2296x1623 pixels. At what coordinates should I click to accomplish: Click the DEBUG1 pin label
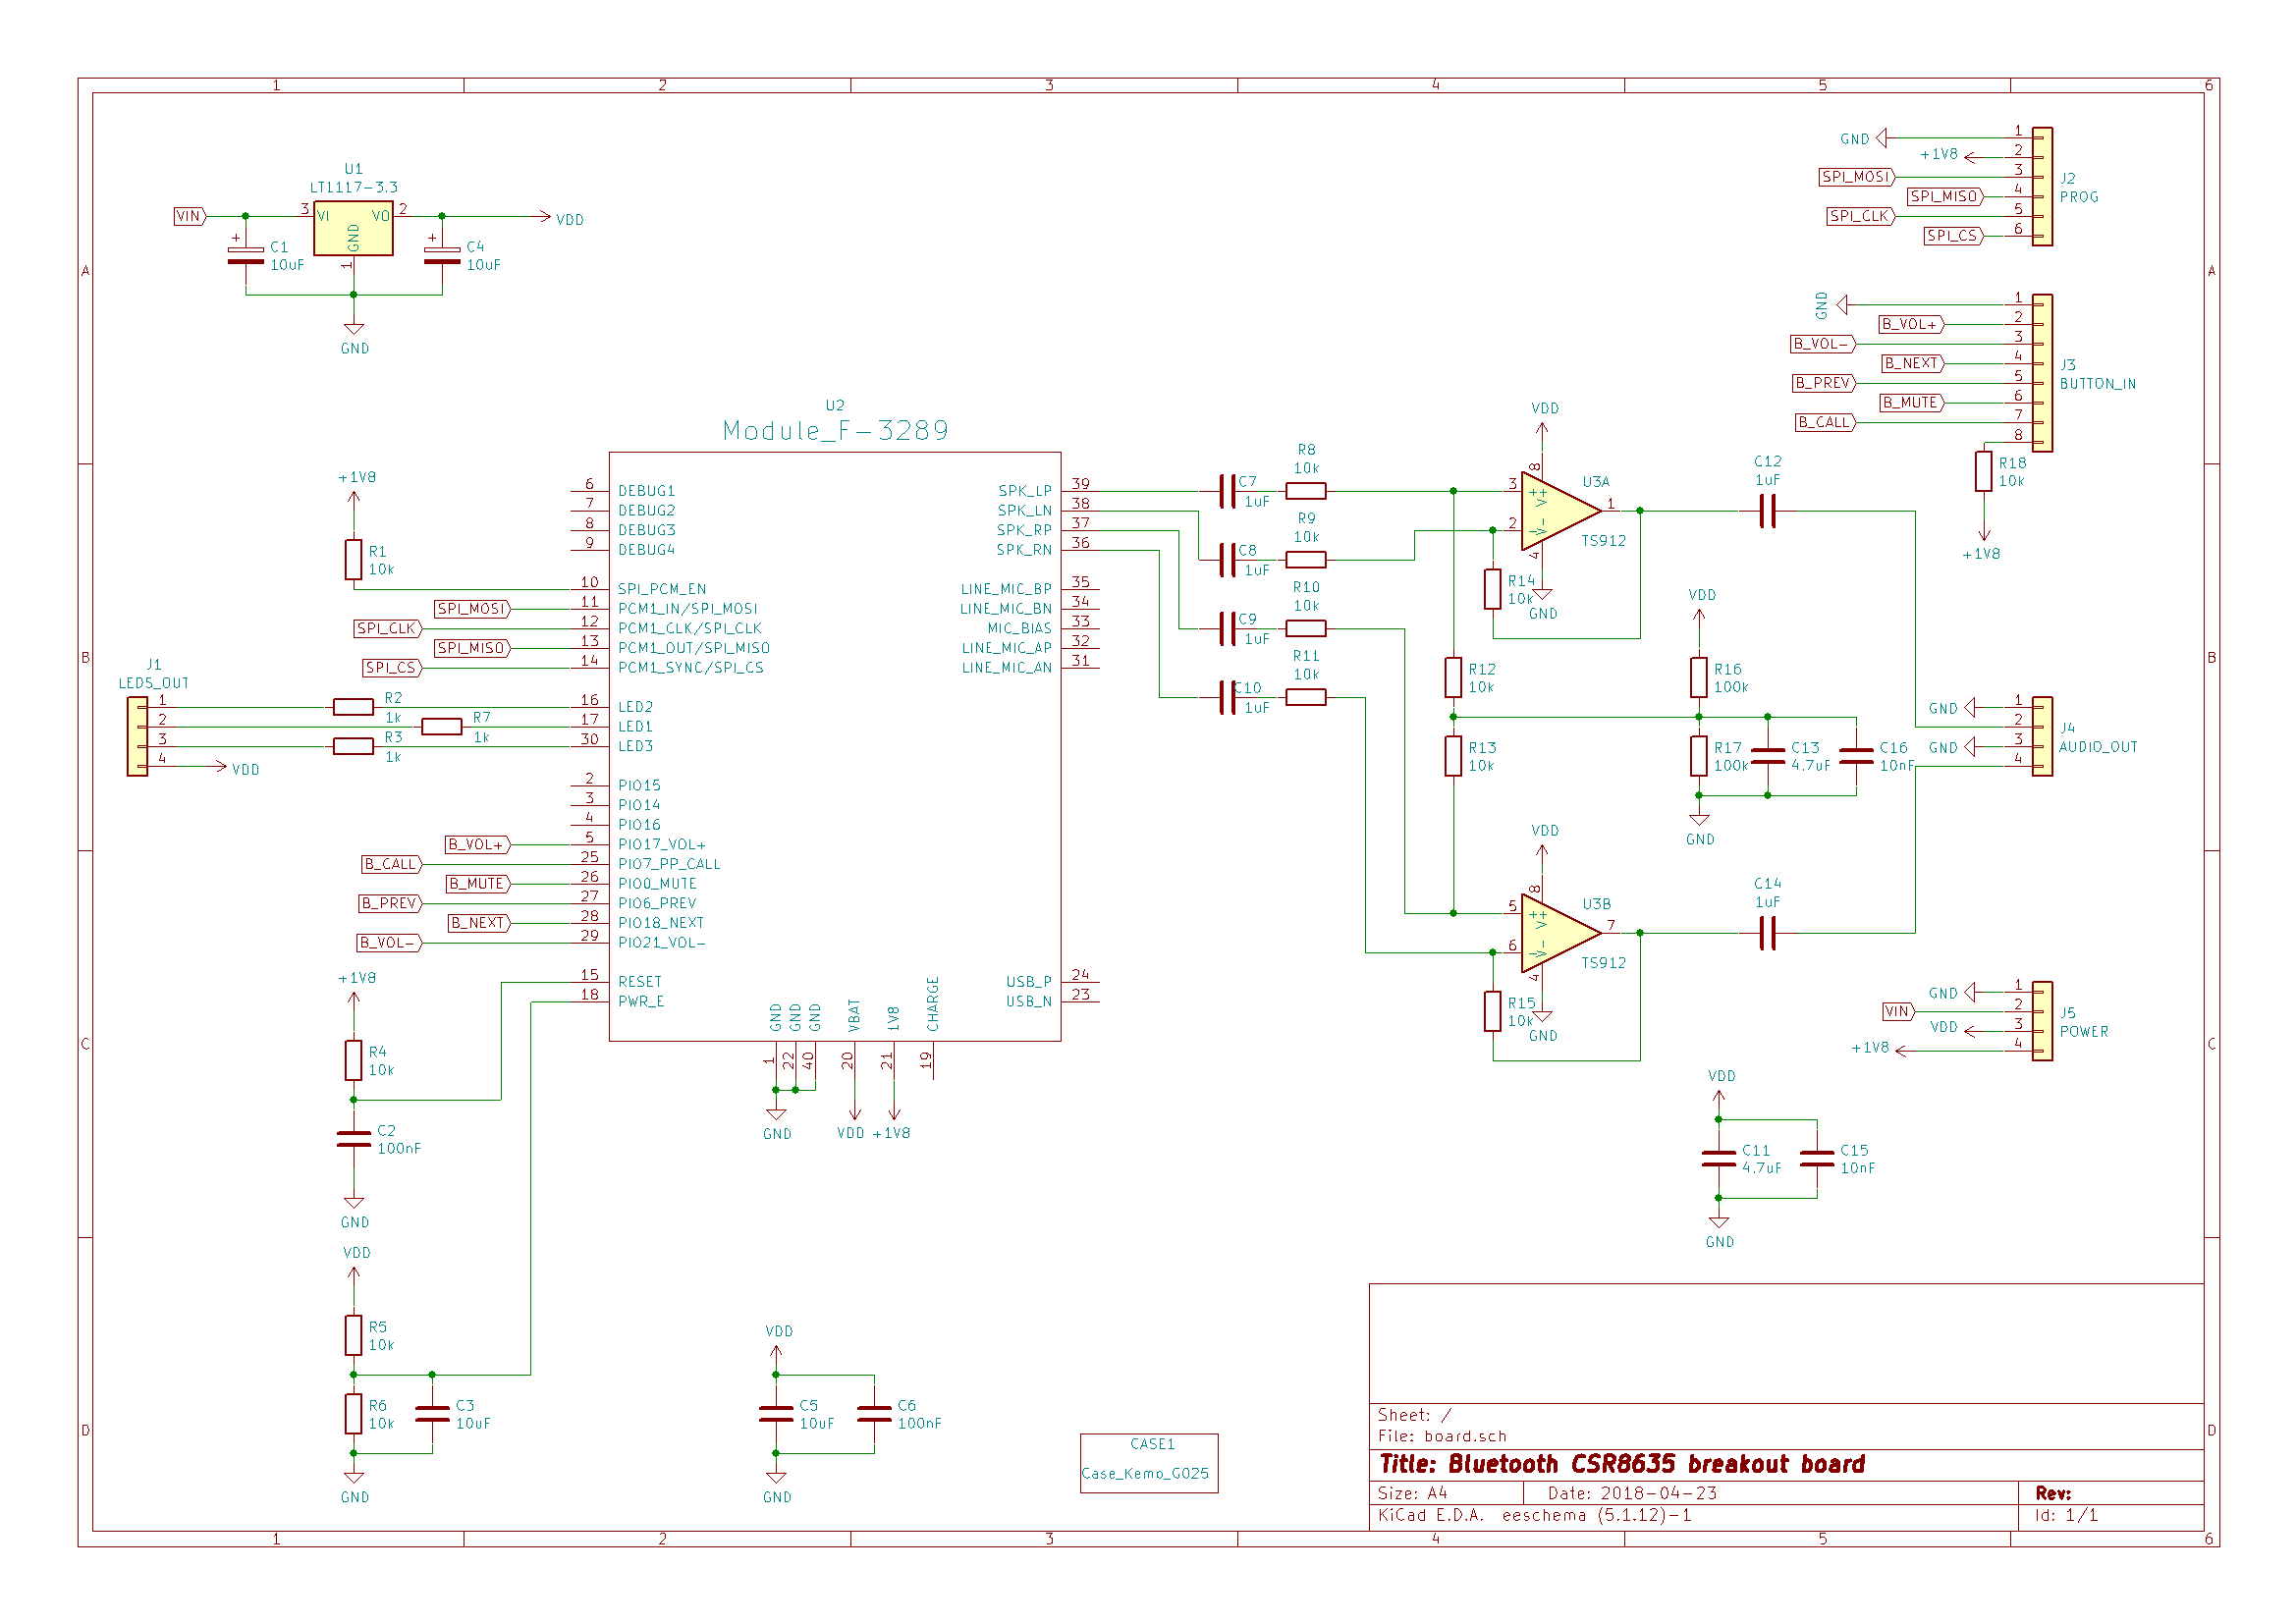coord(646,492)
